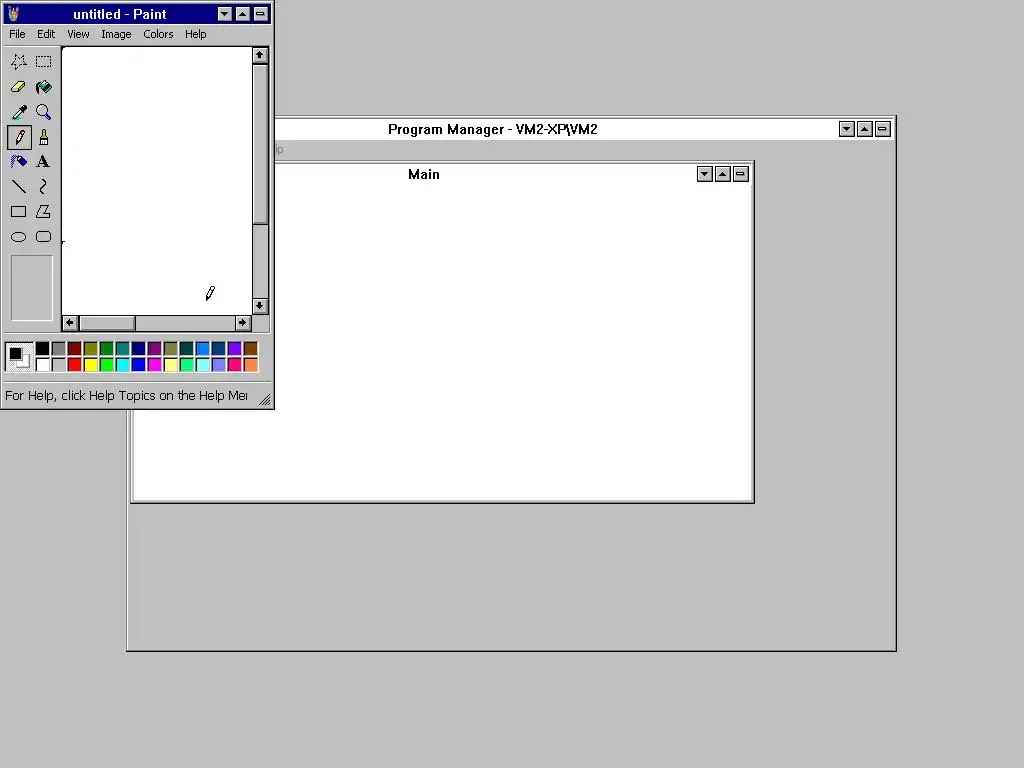Click the Program Manager title text

pyautogui.click(x=492, y=129)
